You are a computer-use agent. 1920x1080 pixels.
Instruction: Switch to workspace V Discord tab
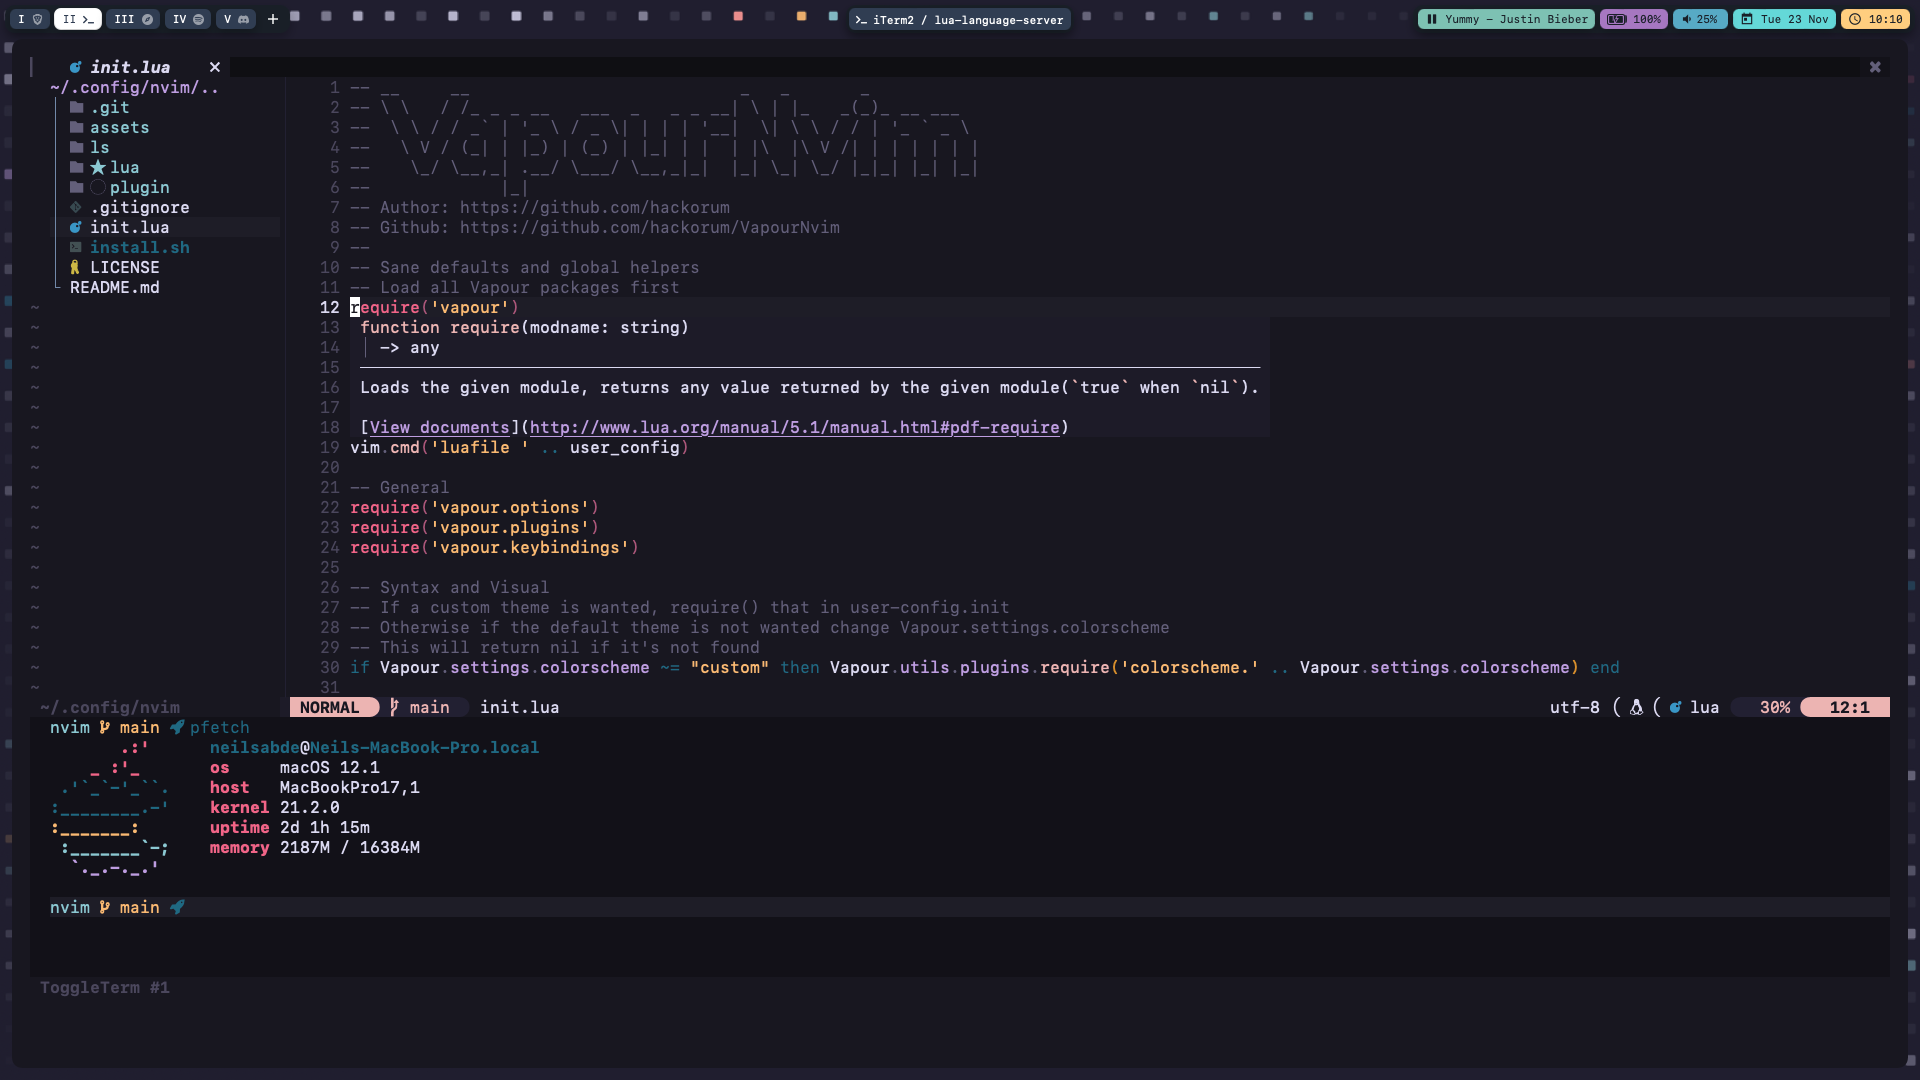[235, 19]
